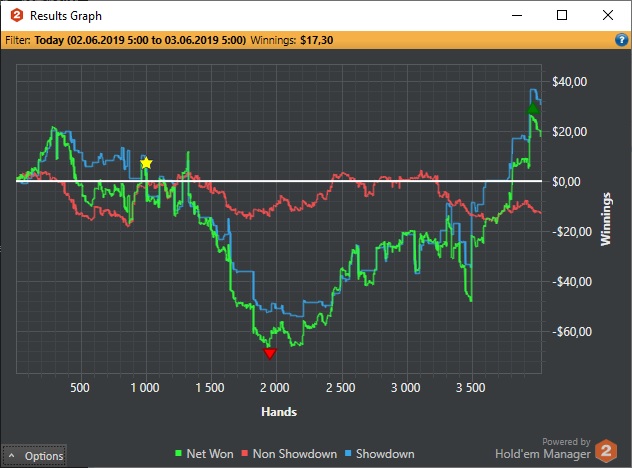Image resolution: width=632 pixels, height=468 pixels.
Task: Click the green upward triangle peak marker
Action: [x=533, y=108]
